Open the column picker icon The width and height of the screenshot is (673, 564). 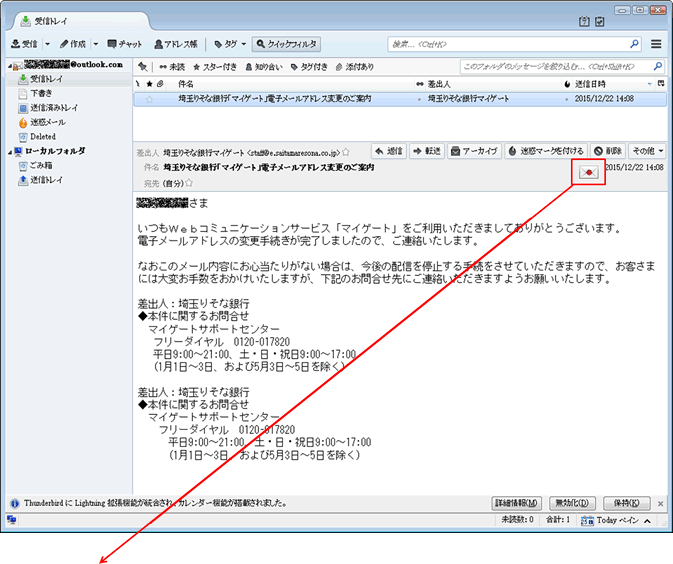tap(661, 83)
